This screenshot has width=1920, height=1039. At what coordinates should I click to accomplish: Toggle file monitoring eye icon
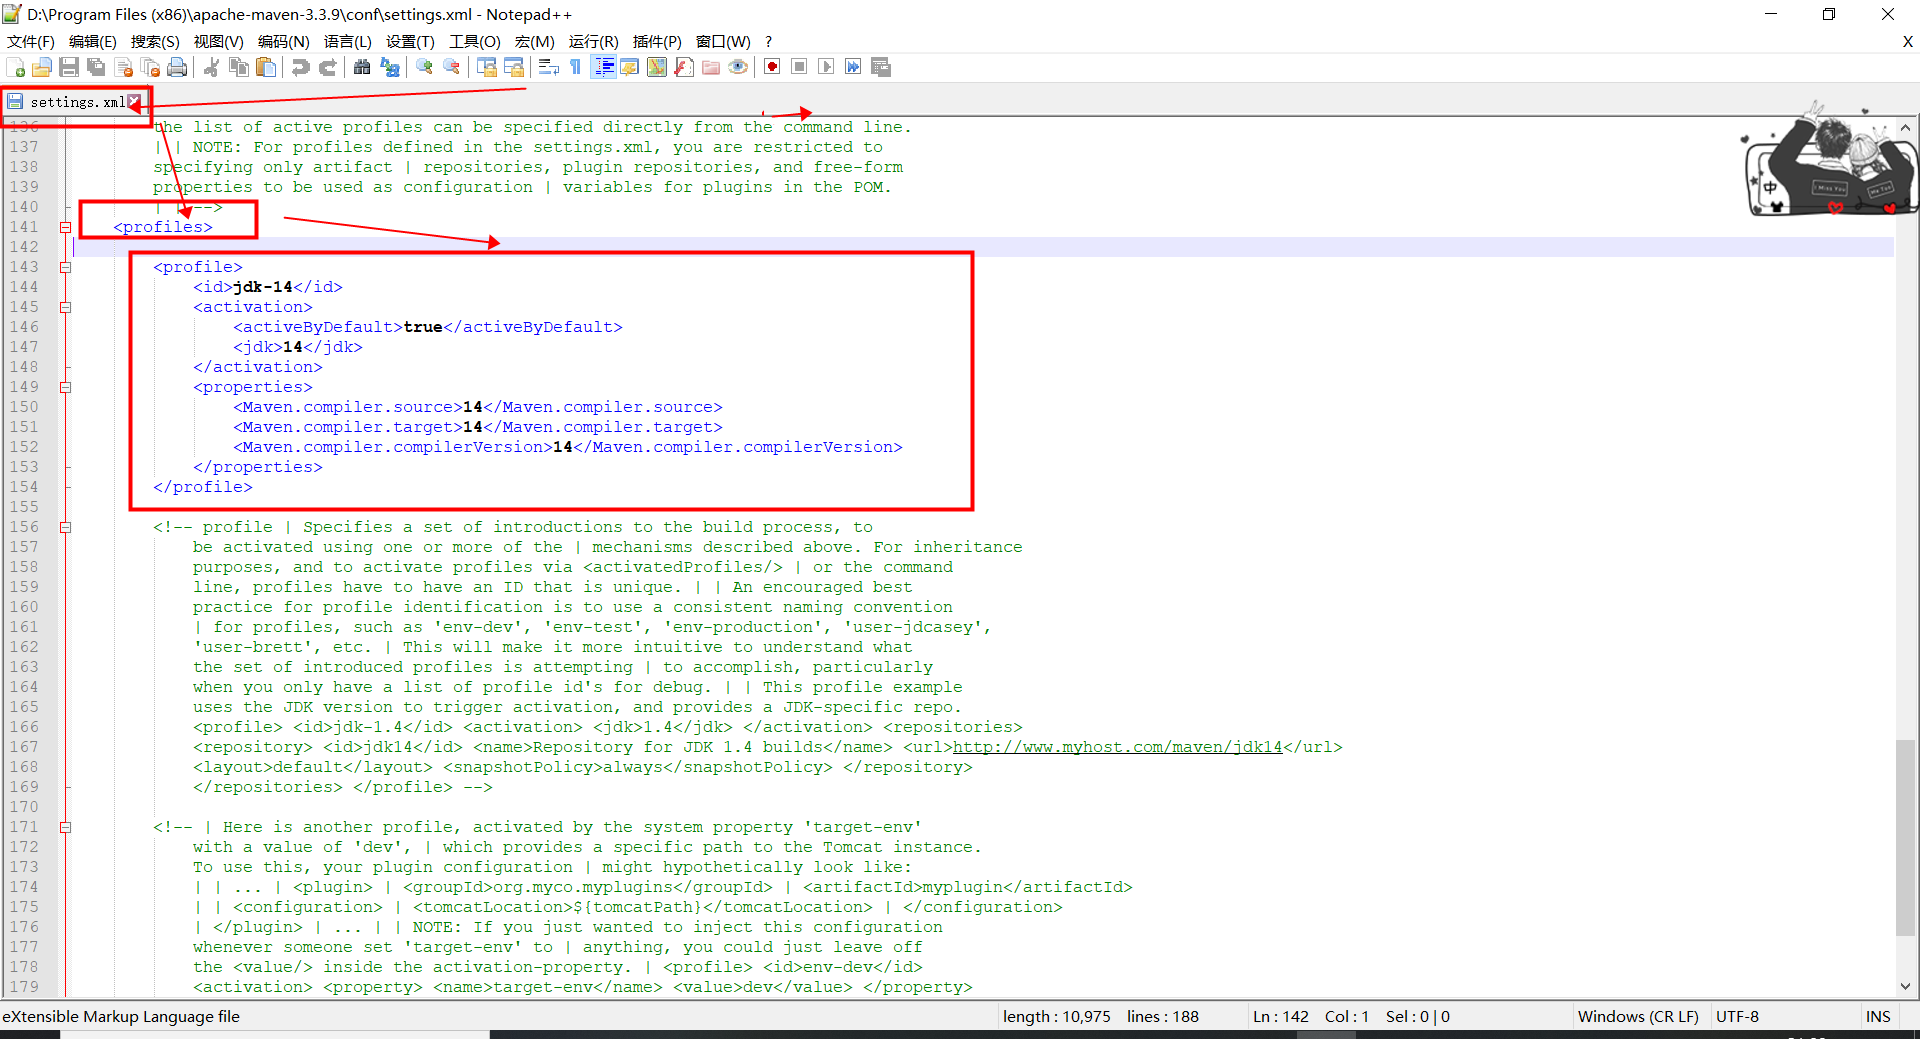[x=738, y=67]
